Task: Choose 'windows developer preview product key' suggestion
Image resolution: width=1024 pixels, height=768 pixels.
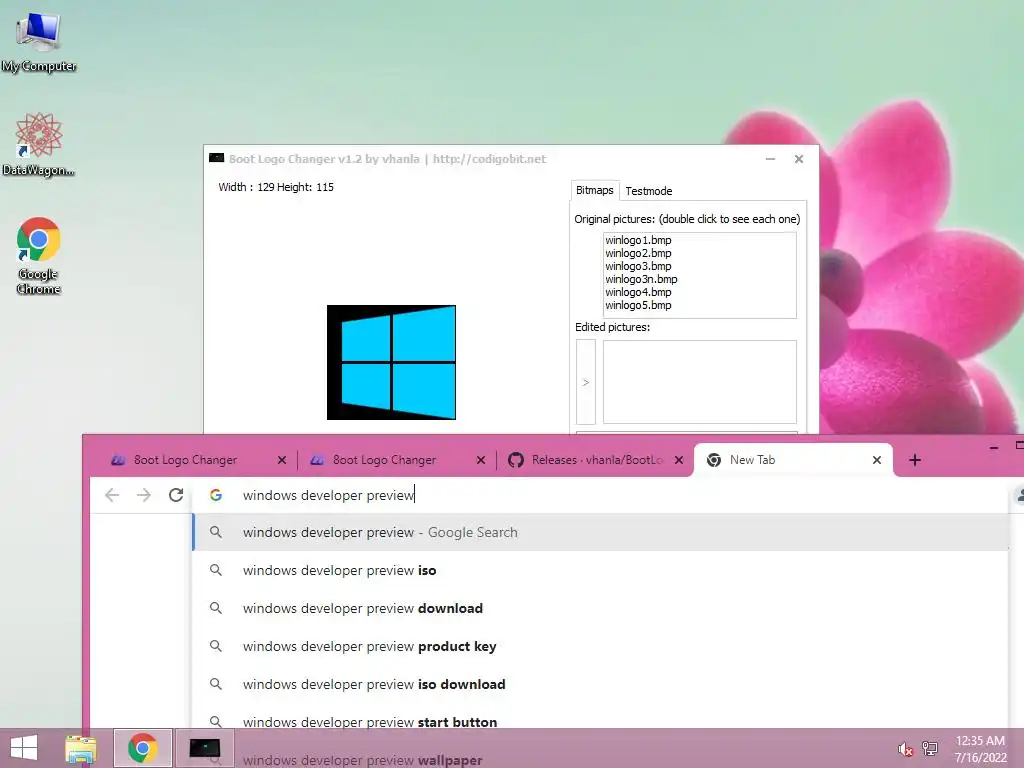Action: (x=601, y=646)
